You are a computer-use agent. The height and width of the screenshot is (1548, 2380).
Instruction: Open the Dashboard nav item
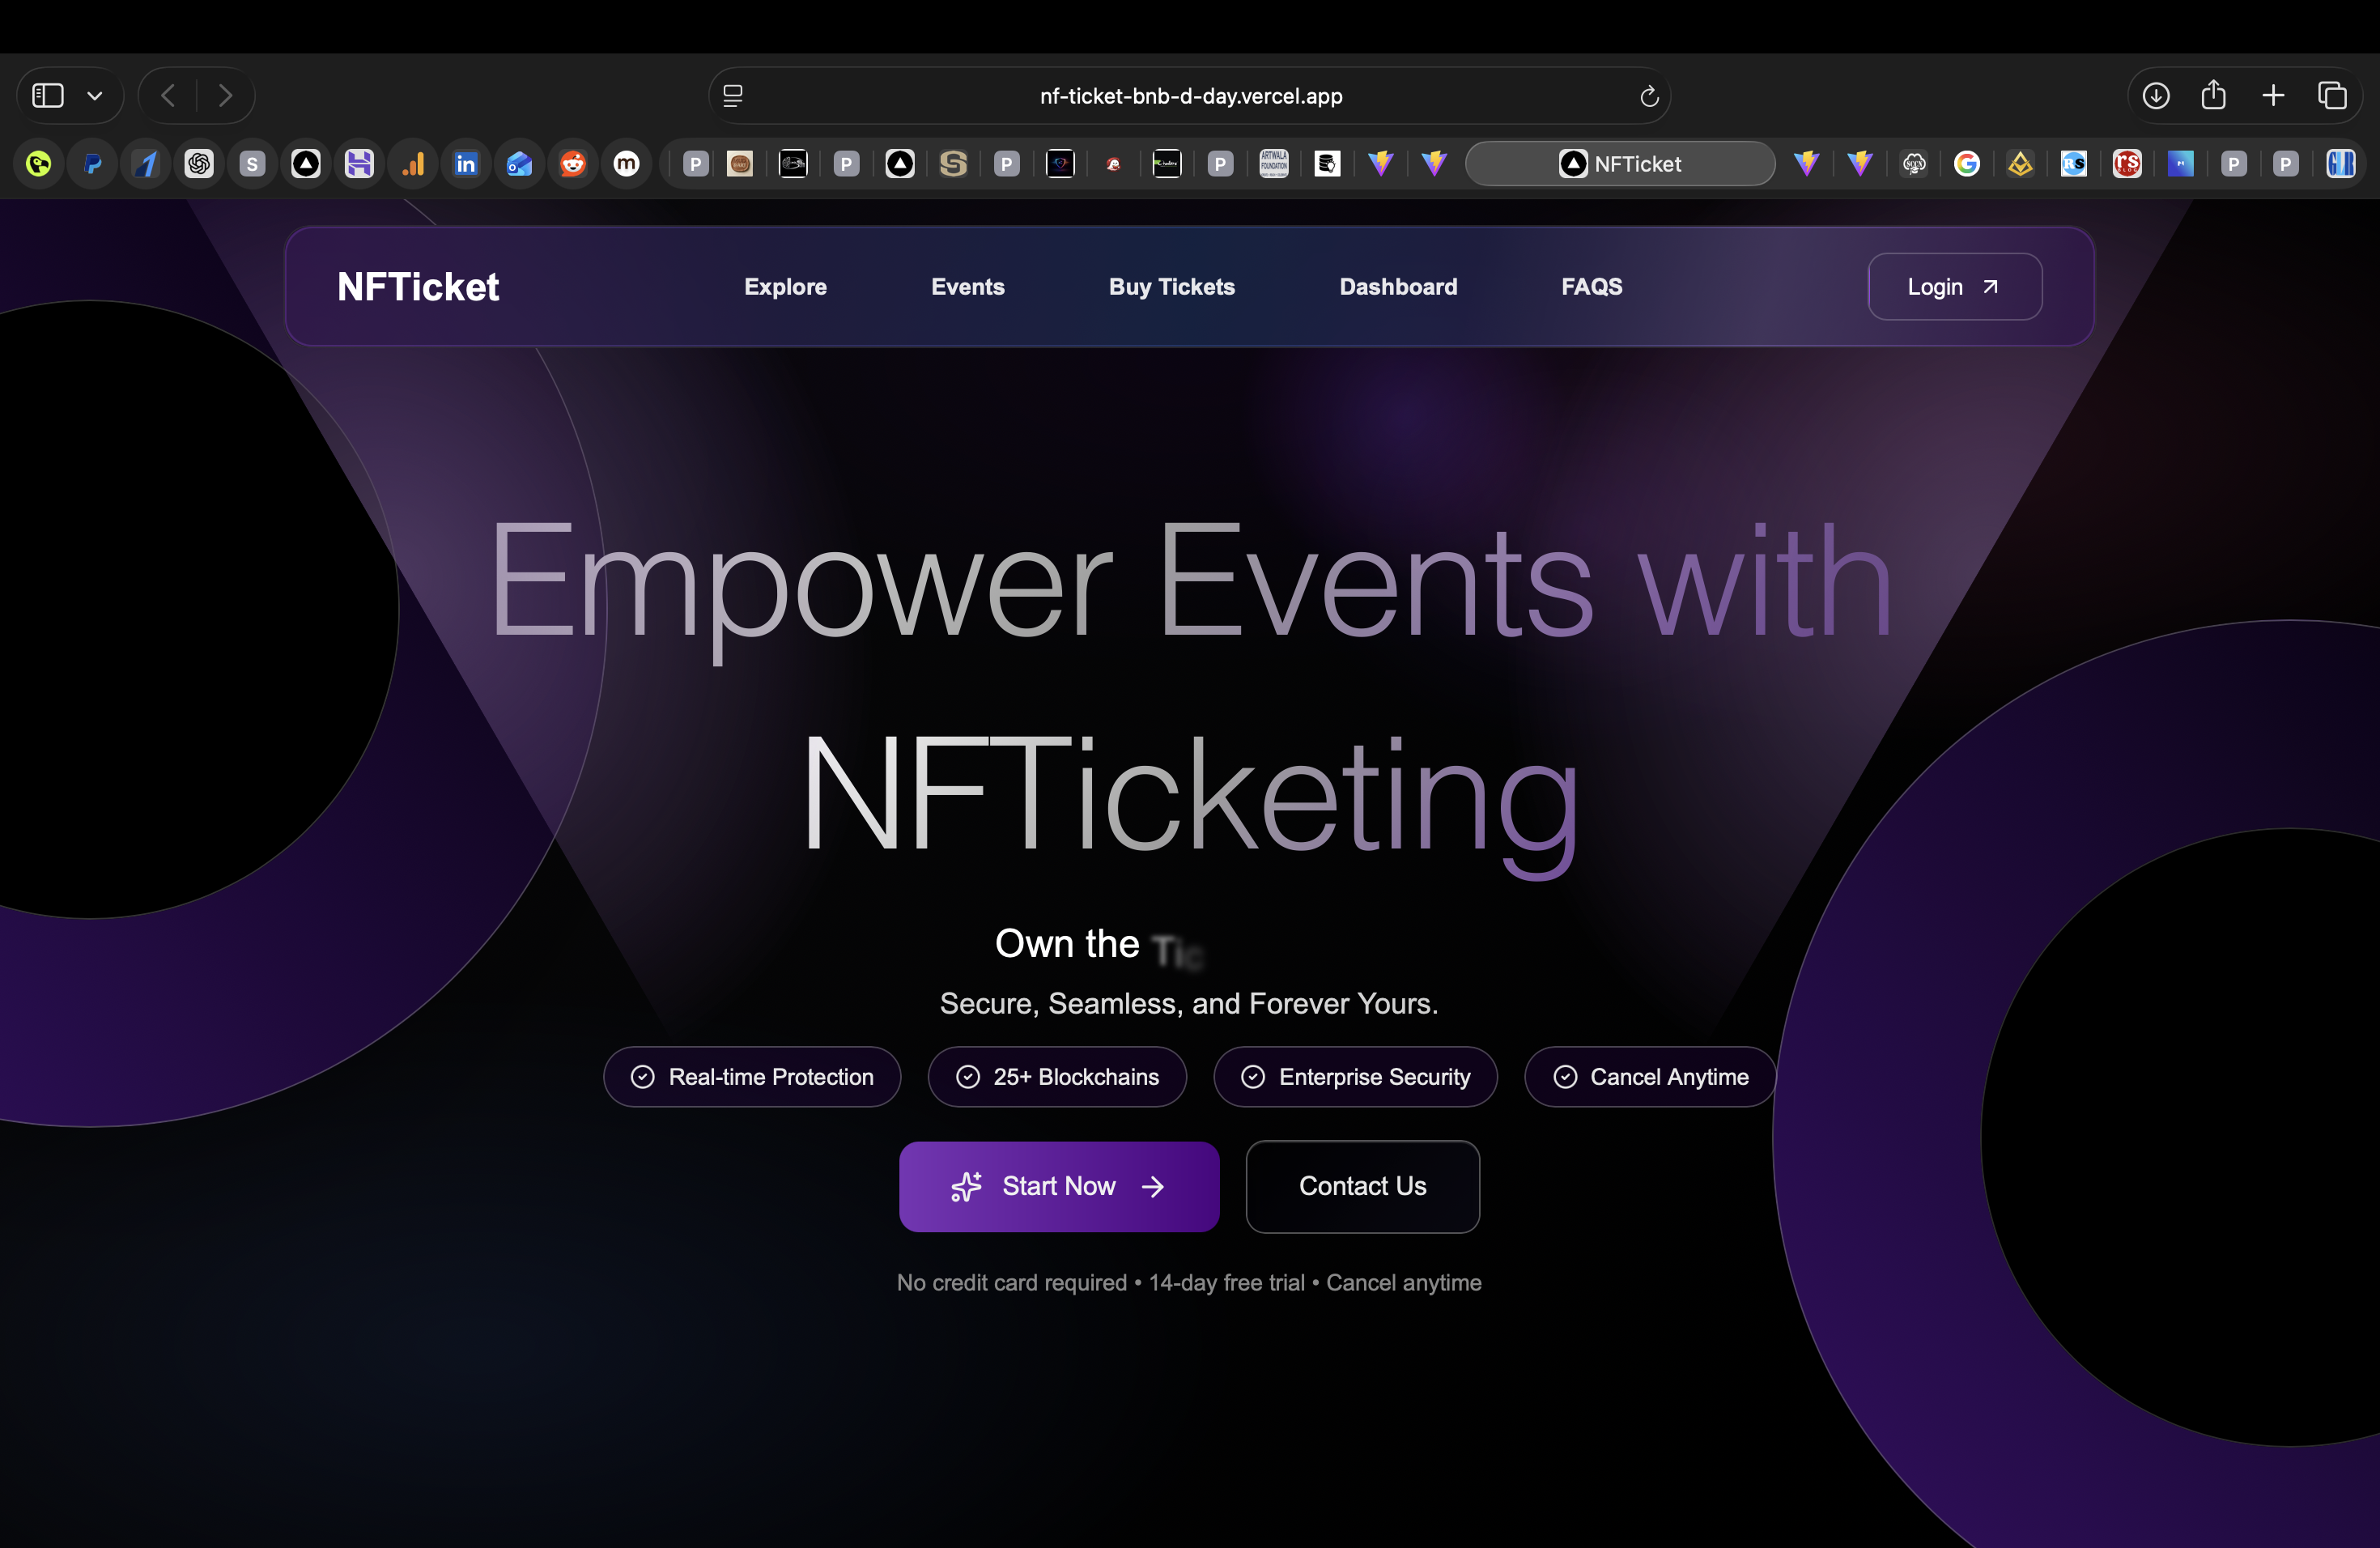click(x=1397, y=286)
